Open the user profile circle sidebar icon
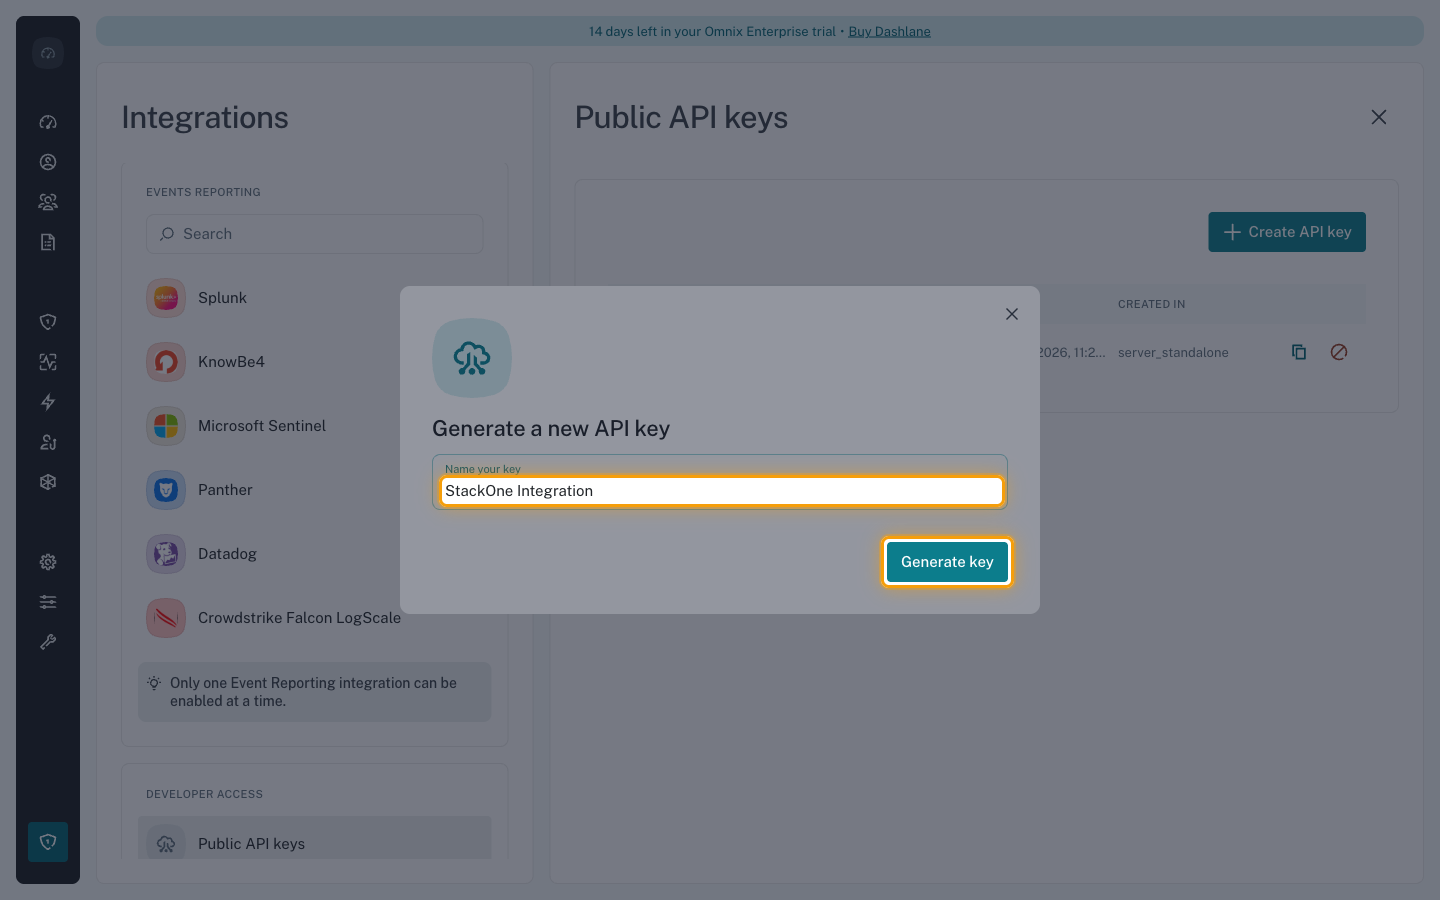Image resolution: width=1440 pixels, height=900 pixels. point(48,162)
